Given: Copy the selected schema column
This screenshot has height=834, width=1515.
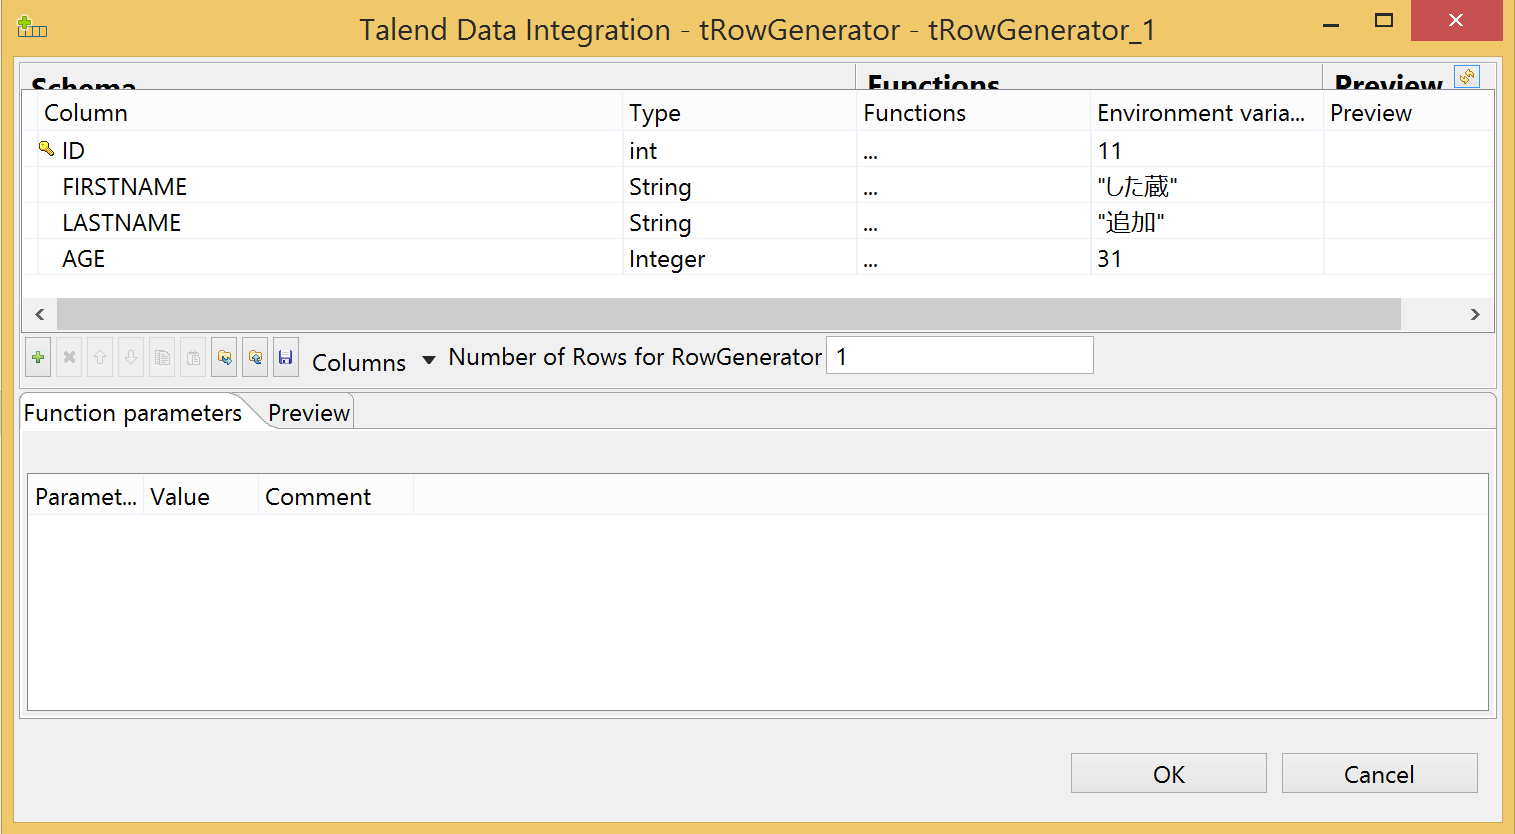Looking at the screenshot, I should pyautogui.click(x=162, y=357).
